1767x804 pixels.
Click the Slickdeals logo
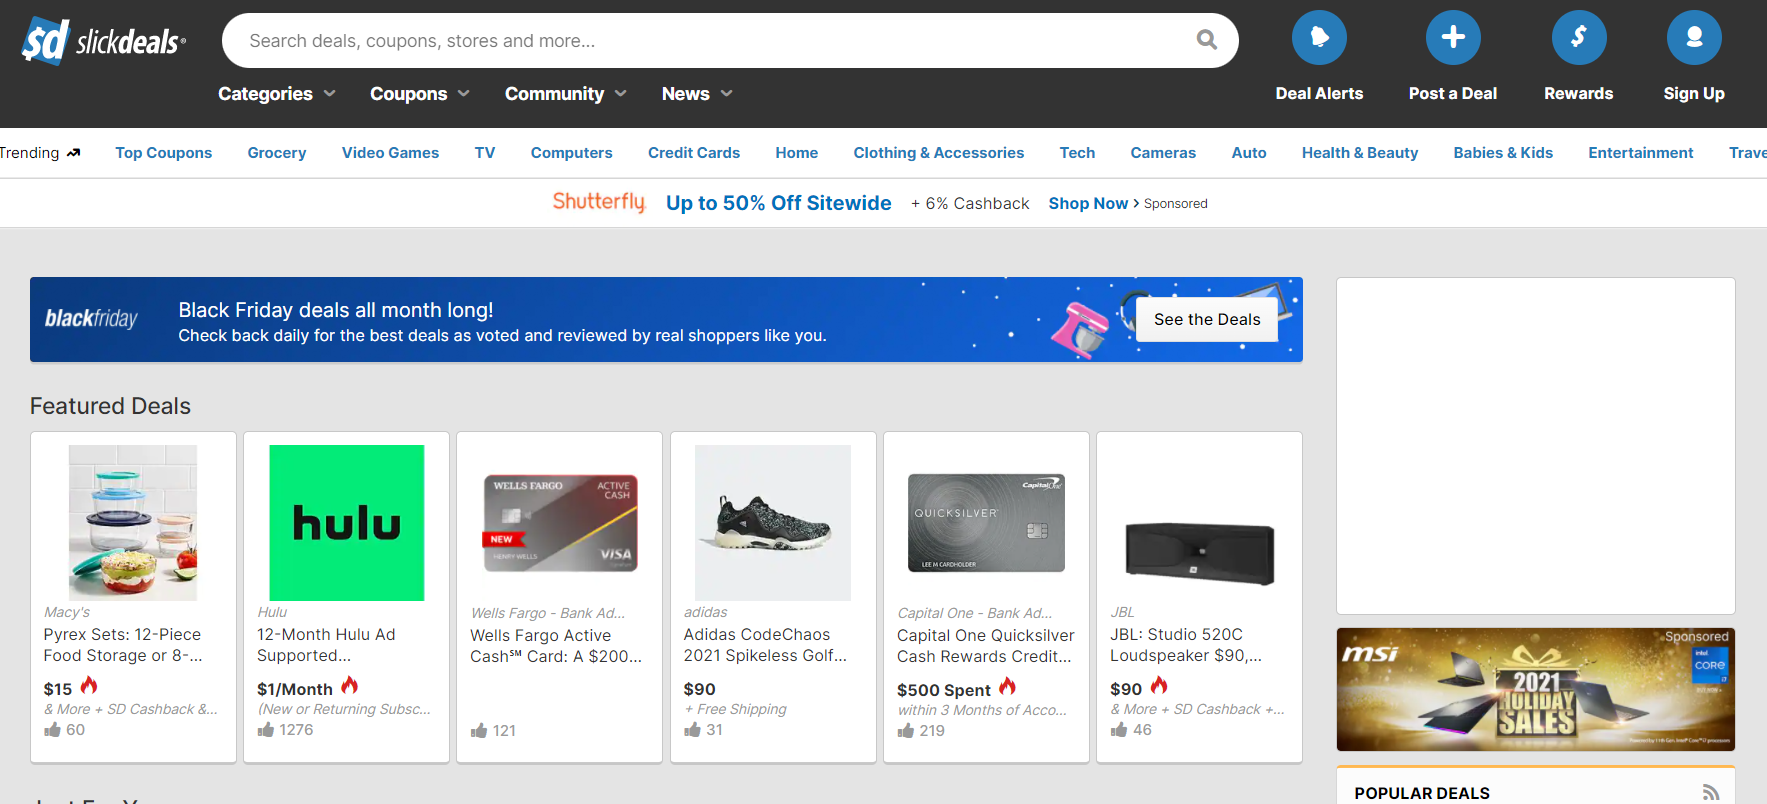click(103, 41)
